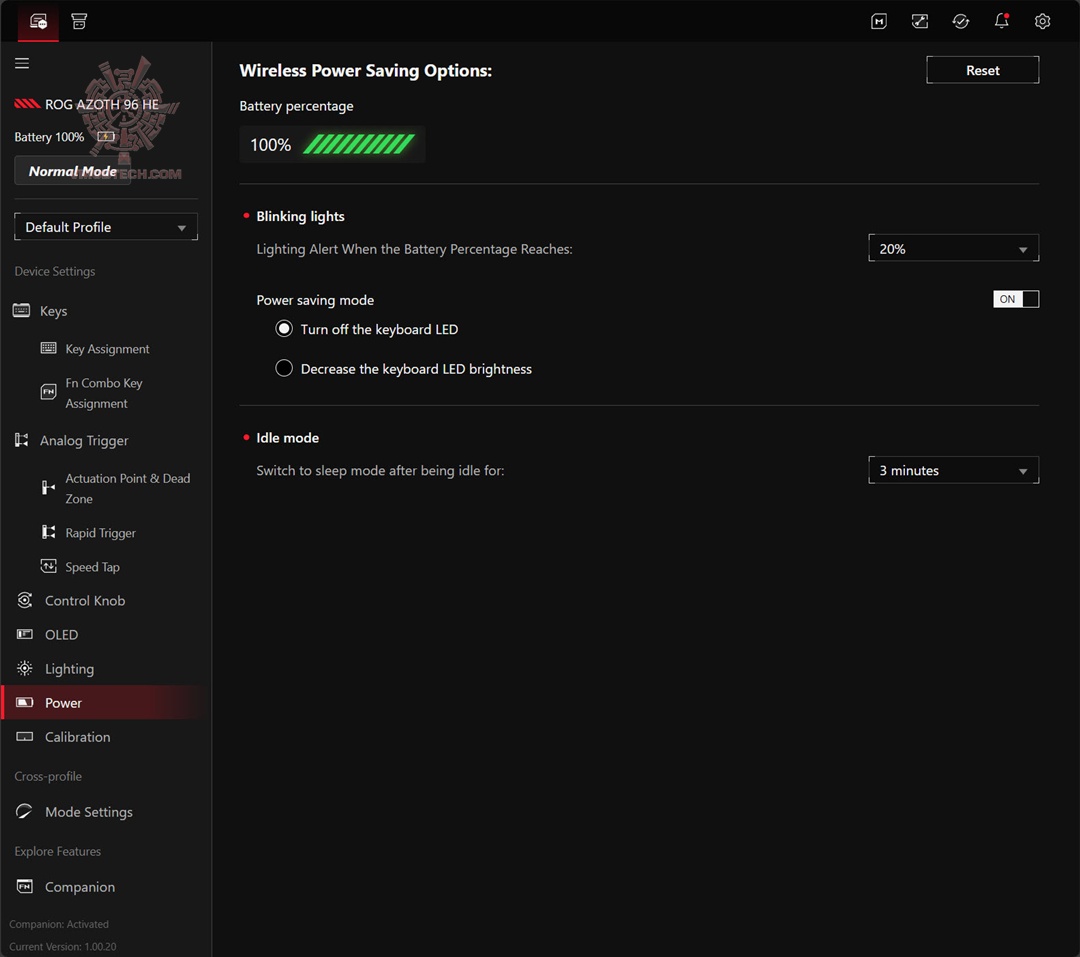This screenshot has height=957, width=1080.
Task: Click the Fn Combo Key Assignment icon
Action: [x=48, y=392]
